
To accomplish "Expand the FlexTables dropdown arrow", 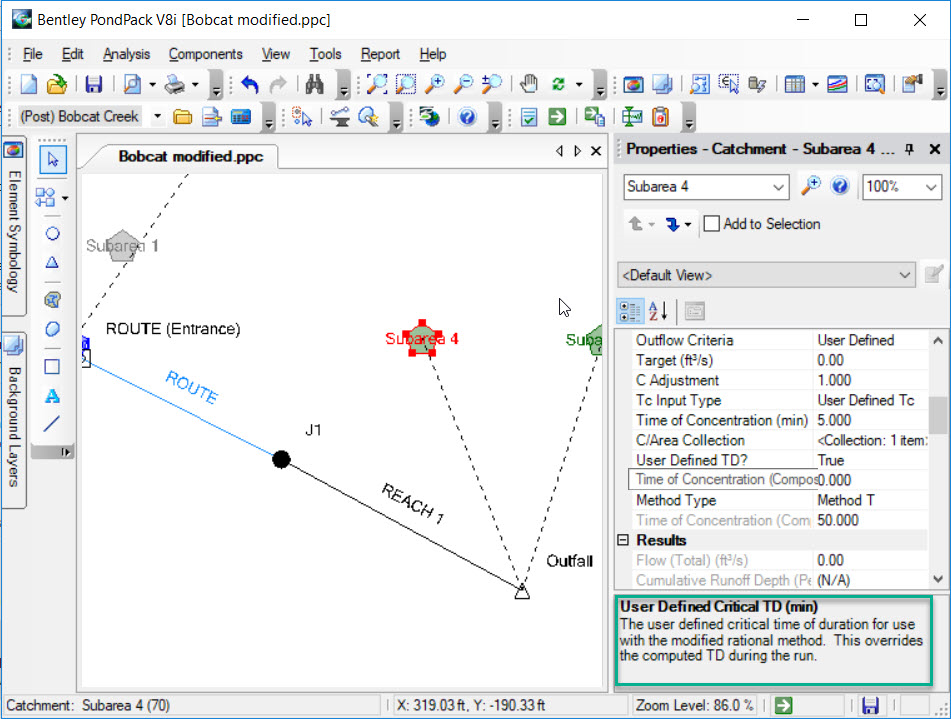I will 815,84.
